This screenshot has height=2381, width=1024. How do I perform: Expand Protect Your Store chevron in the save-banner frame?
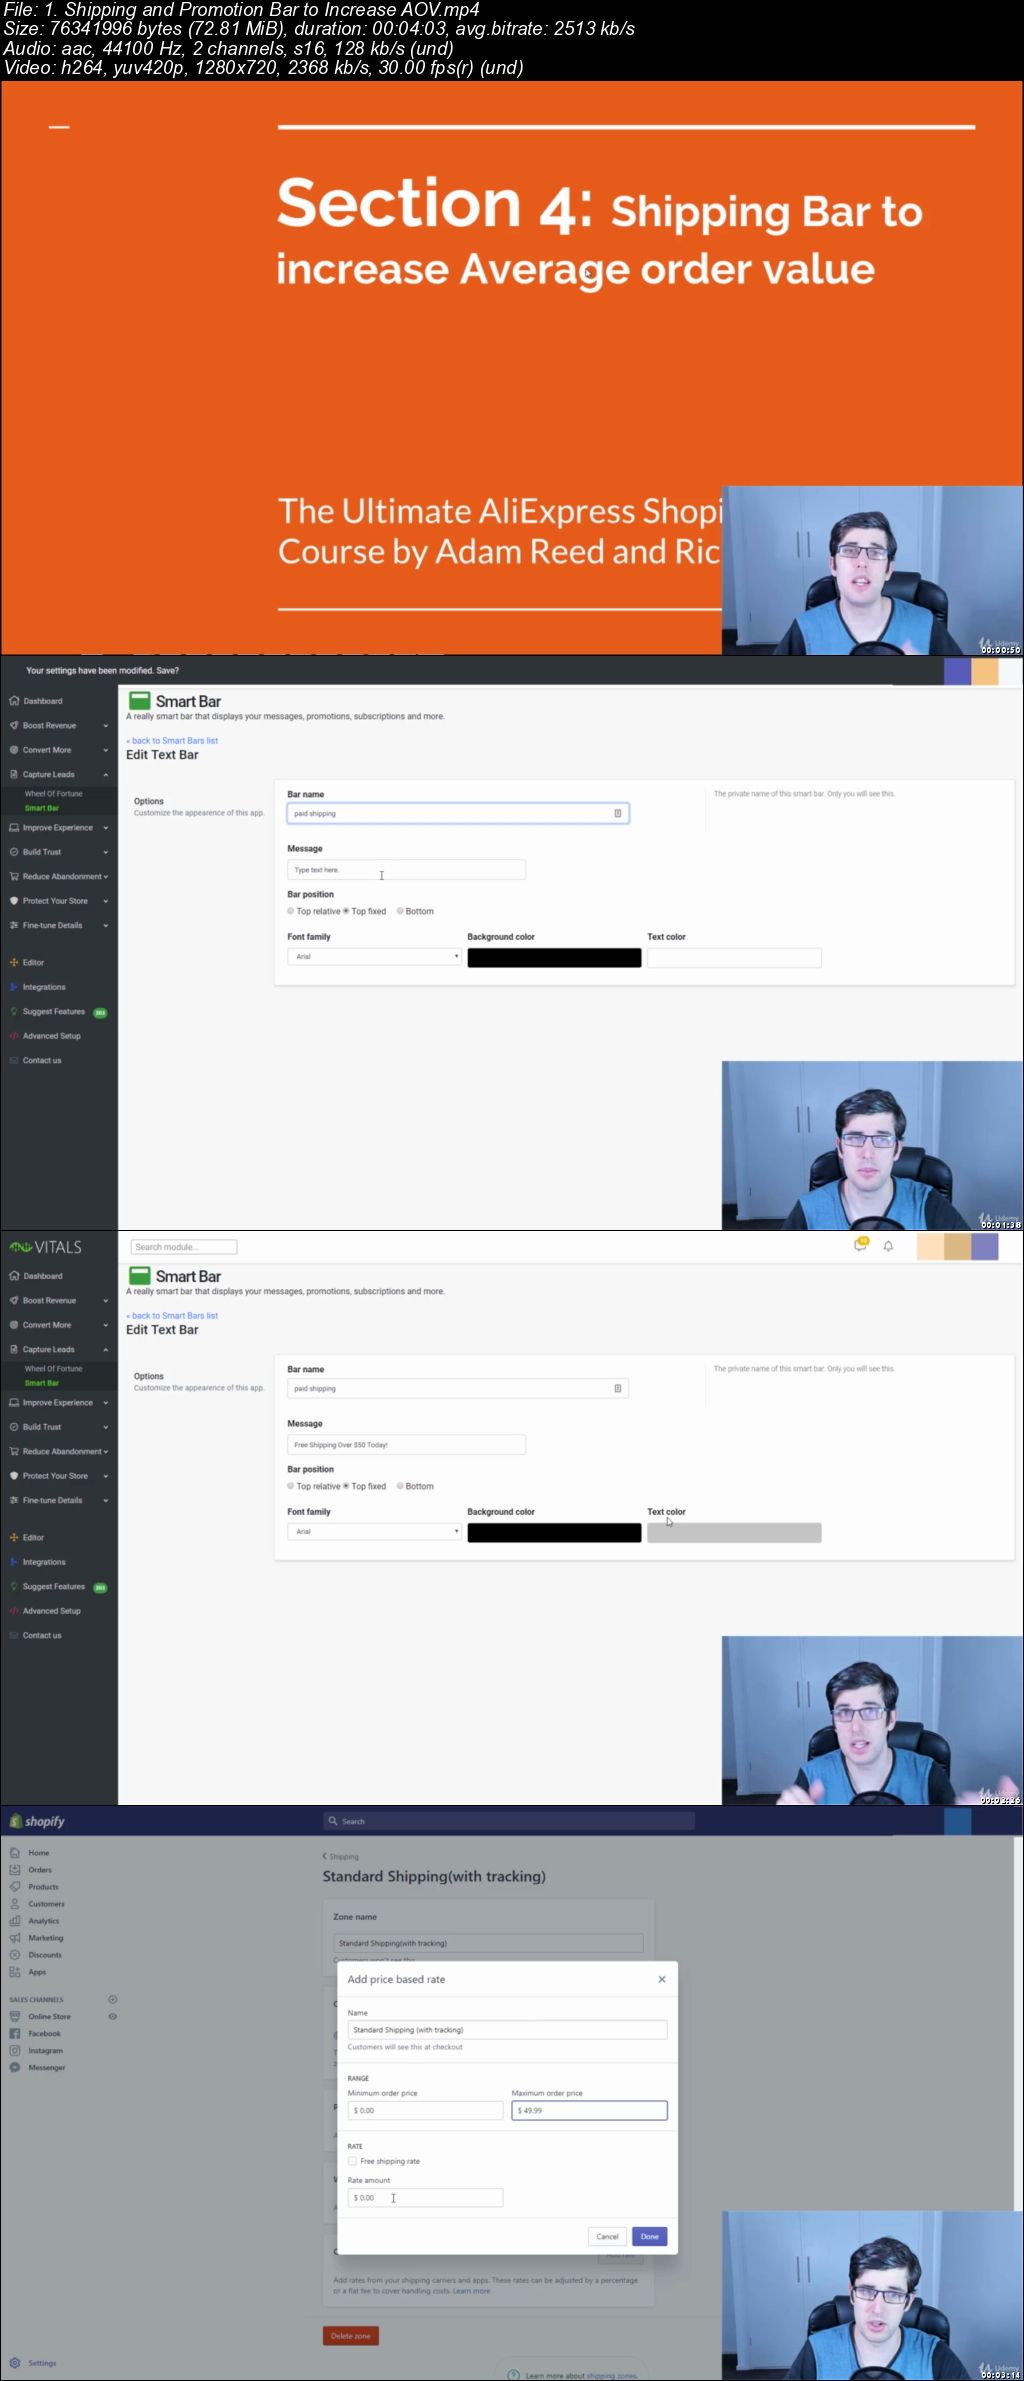(105, 901)
